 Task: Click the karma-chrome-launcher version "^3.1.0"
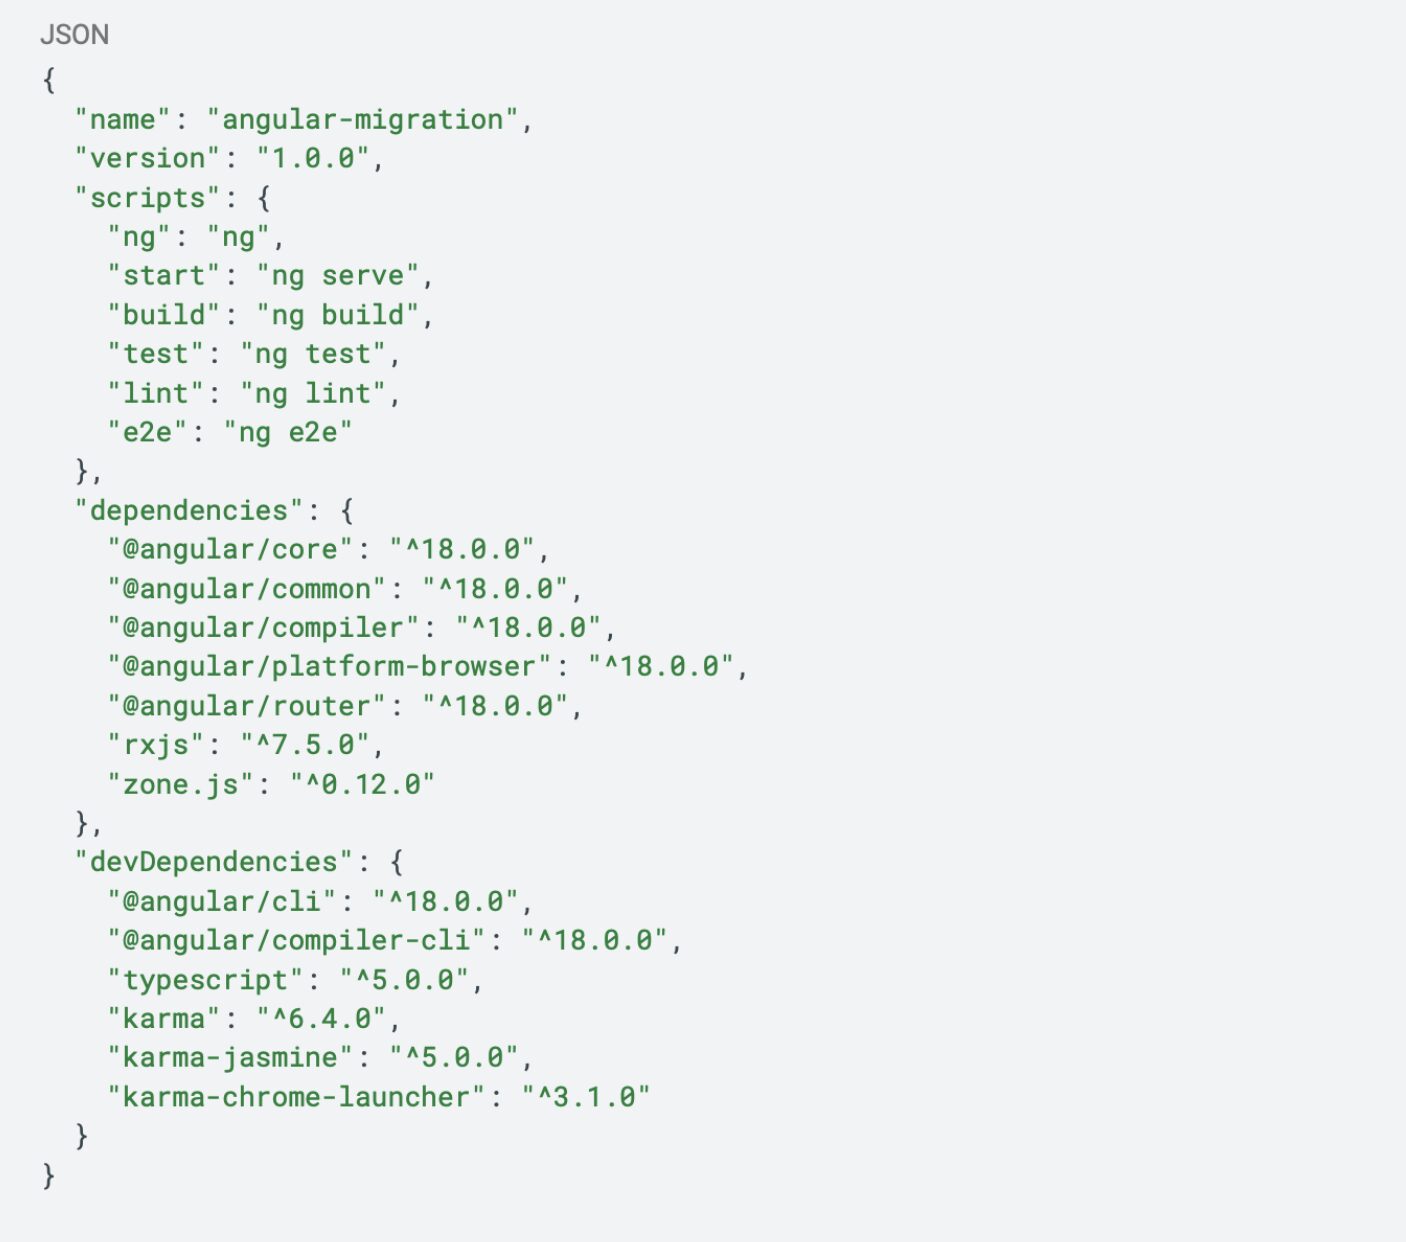click(x=586, y=1097)
